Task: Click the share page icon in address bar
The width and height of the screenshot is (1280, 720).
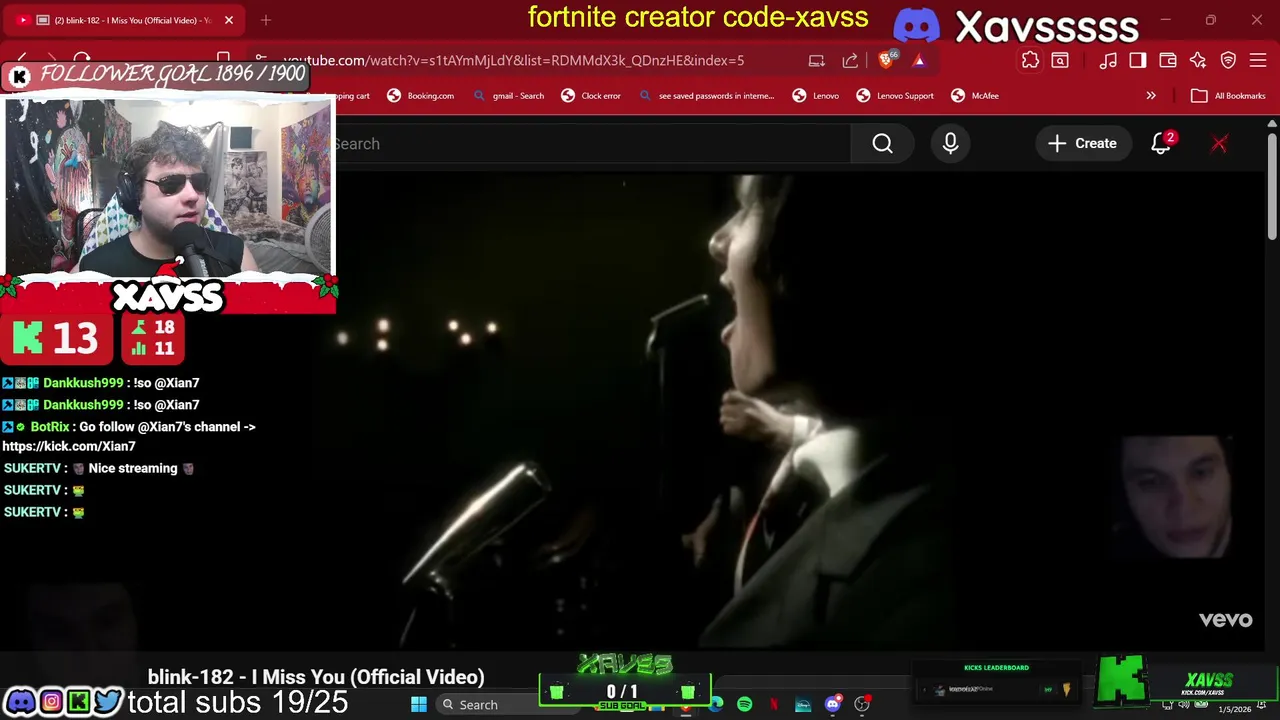Action: click(850, 60)
